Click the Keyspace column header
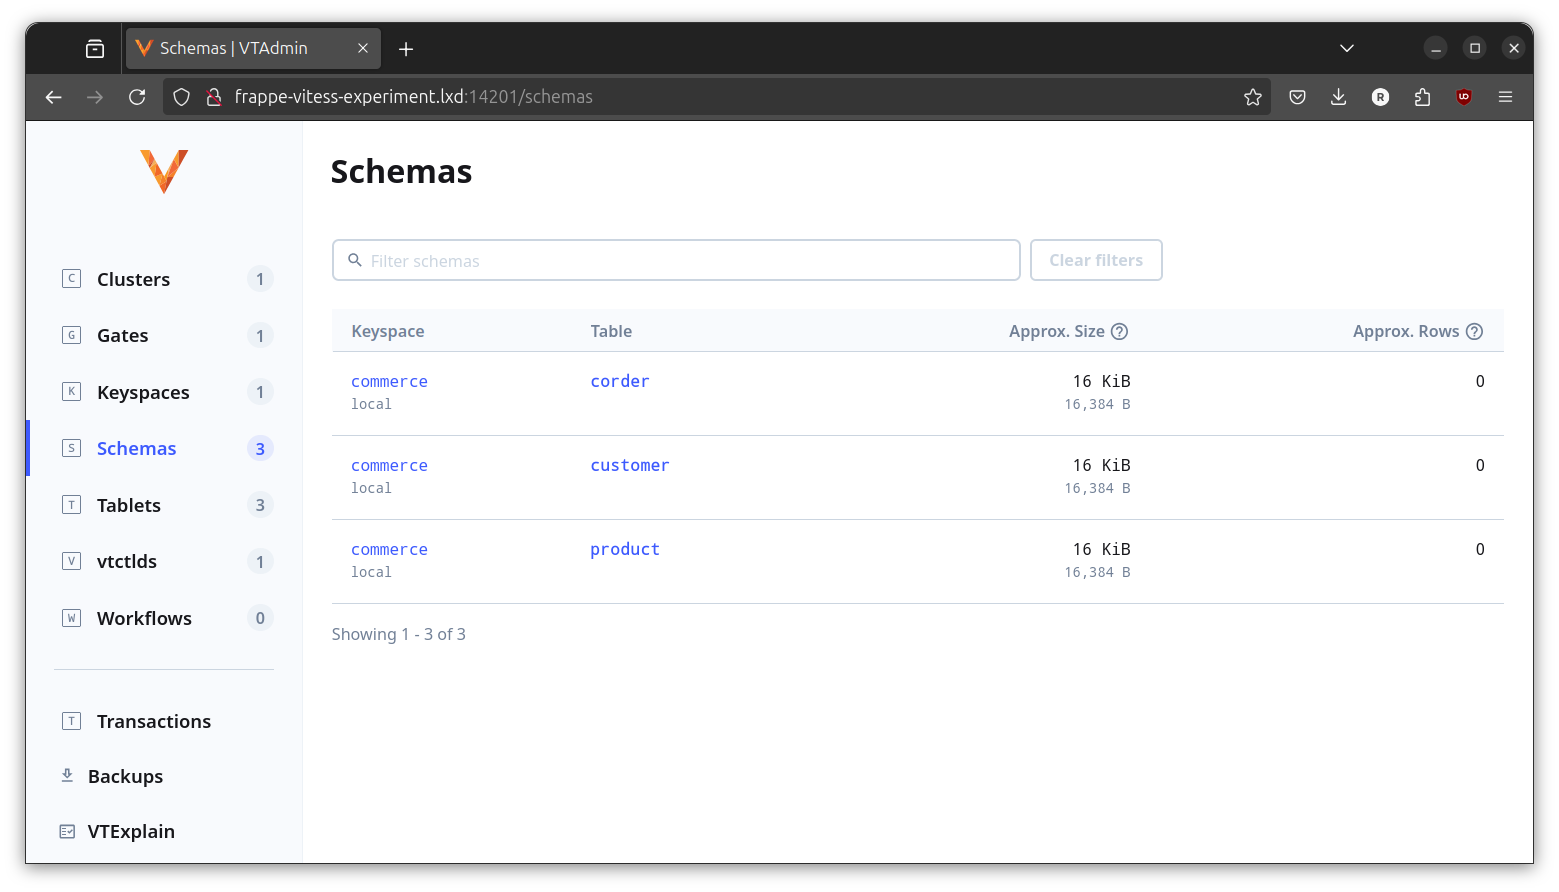Viewport: 1559px width, 892px height. [x=388, y=331]
